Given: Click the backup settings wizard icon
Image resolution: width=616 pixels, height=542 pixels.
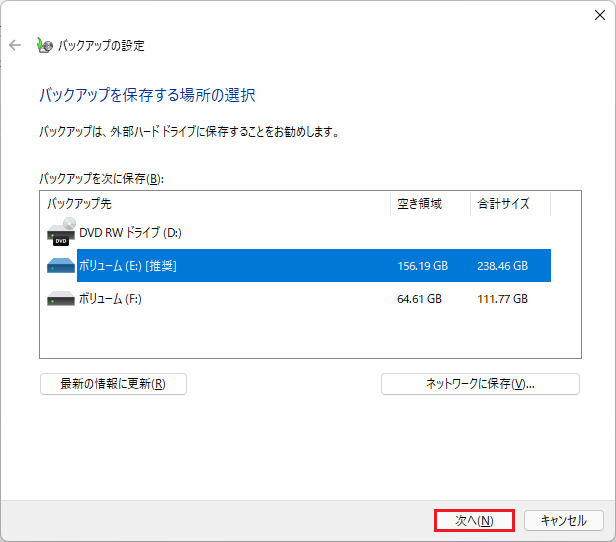Looking at the screenshot, I should [x=44, y=45].
